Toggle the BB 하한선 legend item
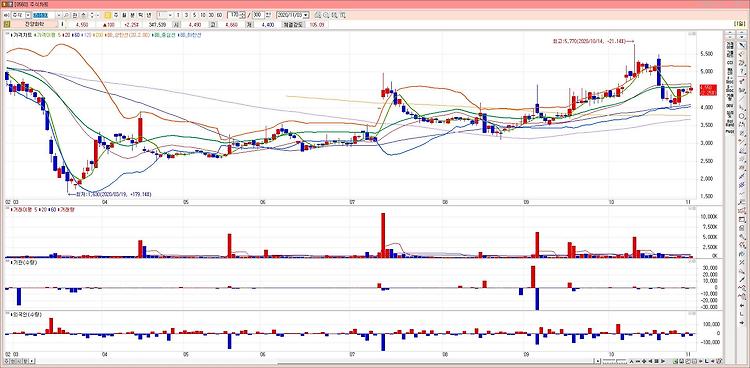 tap(190, 35)
